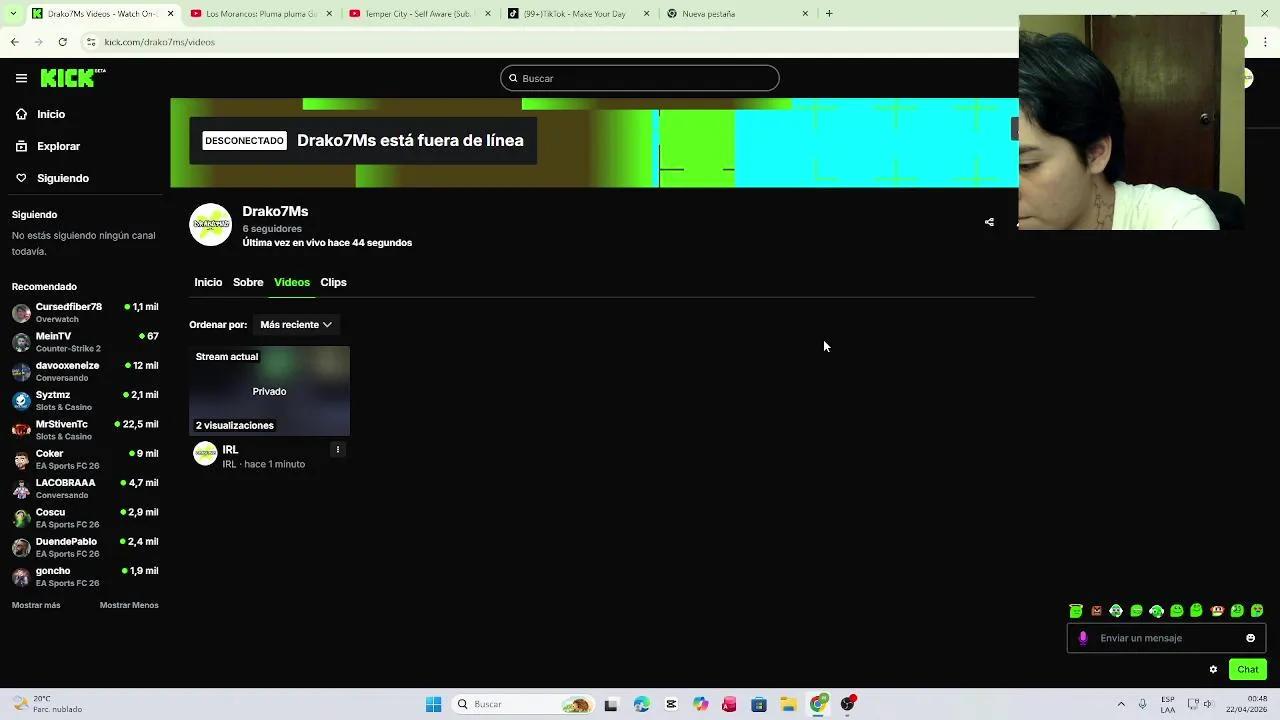
Task: Open the weather widget showing 20°C
Action: [x=48, y=704]
